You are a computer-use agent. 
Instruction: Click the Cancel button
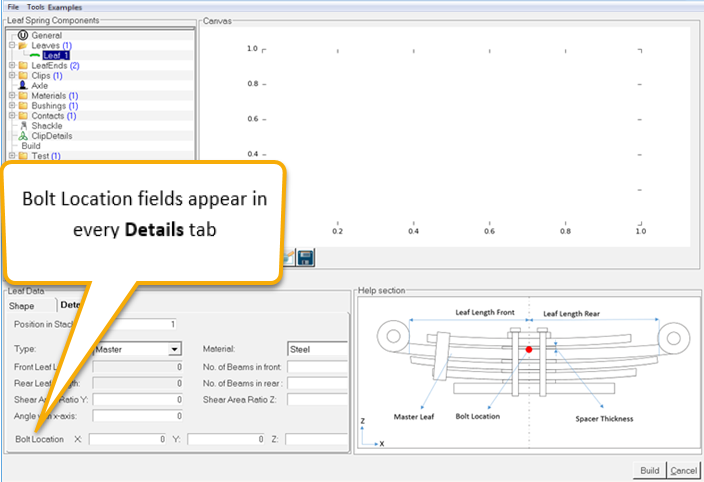coord(684,470)
